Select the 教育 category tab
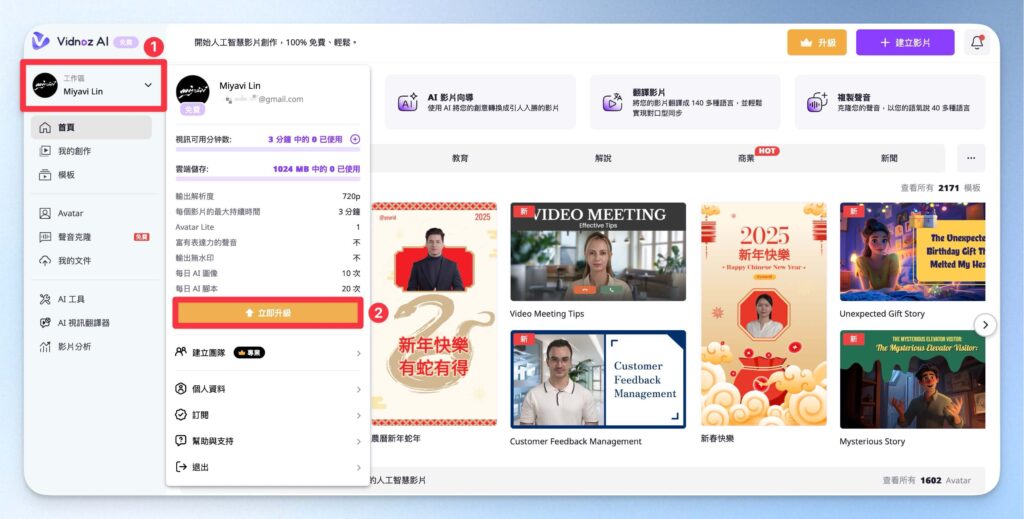 click(x=460, y=158)
